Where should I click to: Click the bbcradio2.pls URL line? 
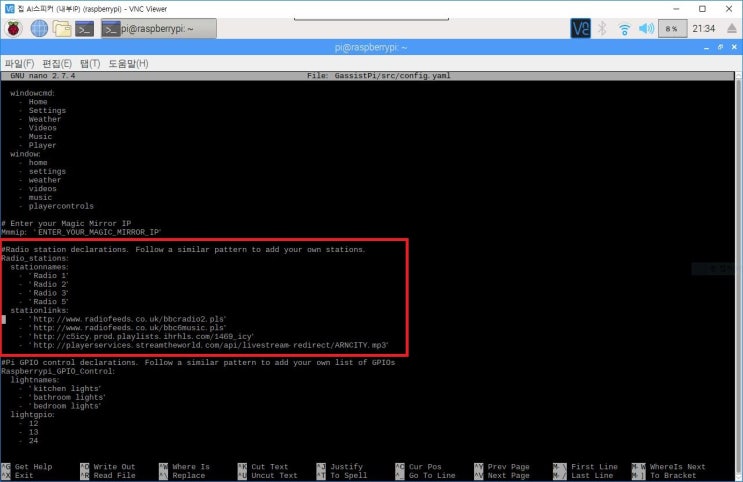(127, 319)
